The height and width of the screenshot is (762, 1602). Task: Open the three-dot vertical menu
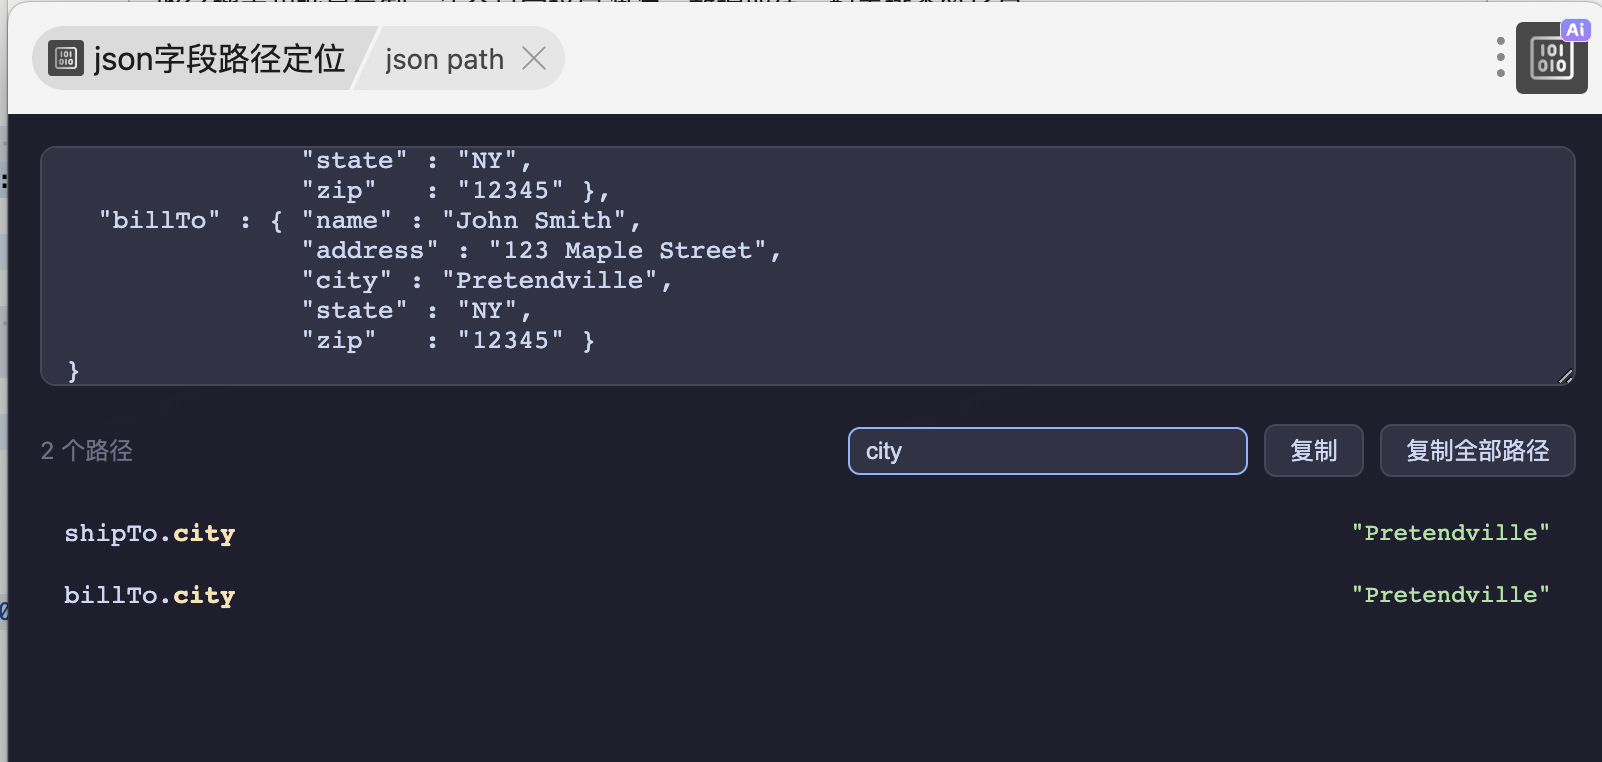click(x=1500, y=58)
